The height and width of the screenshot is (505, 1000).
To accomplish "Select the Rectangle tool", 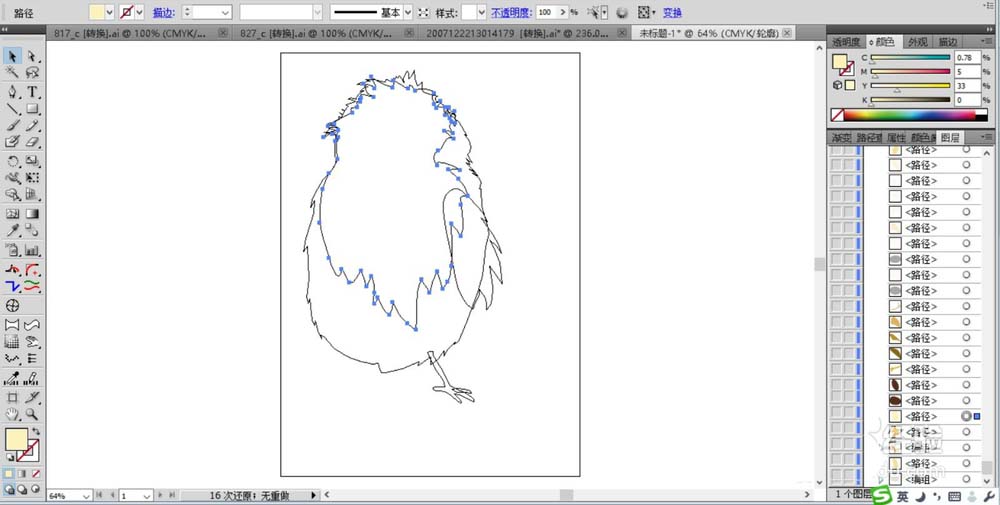I will (x=33, y=109).
